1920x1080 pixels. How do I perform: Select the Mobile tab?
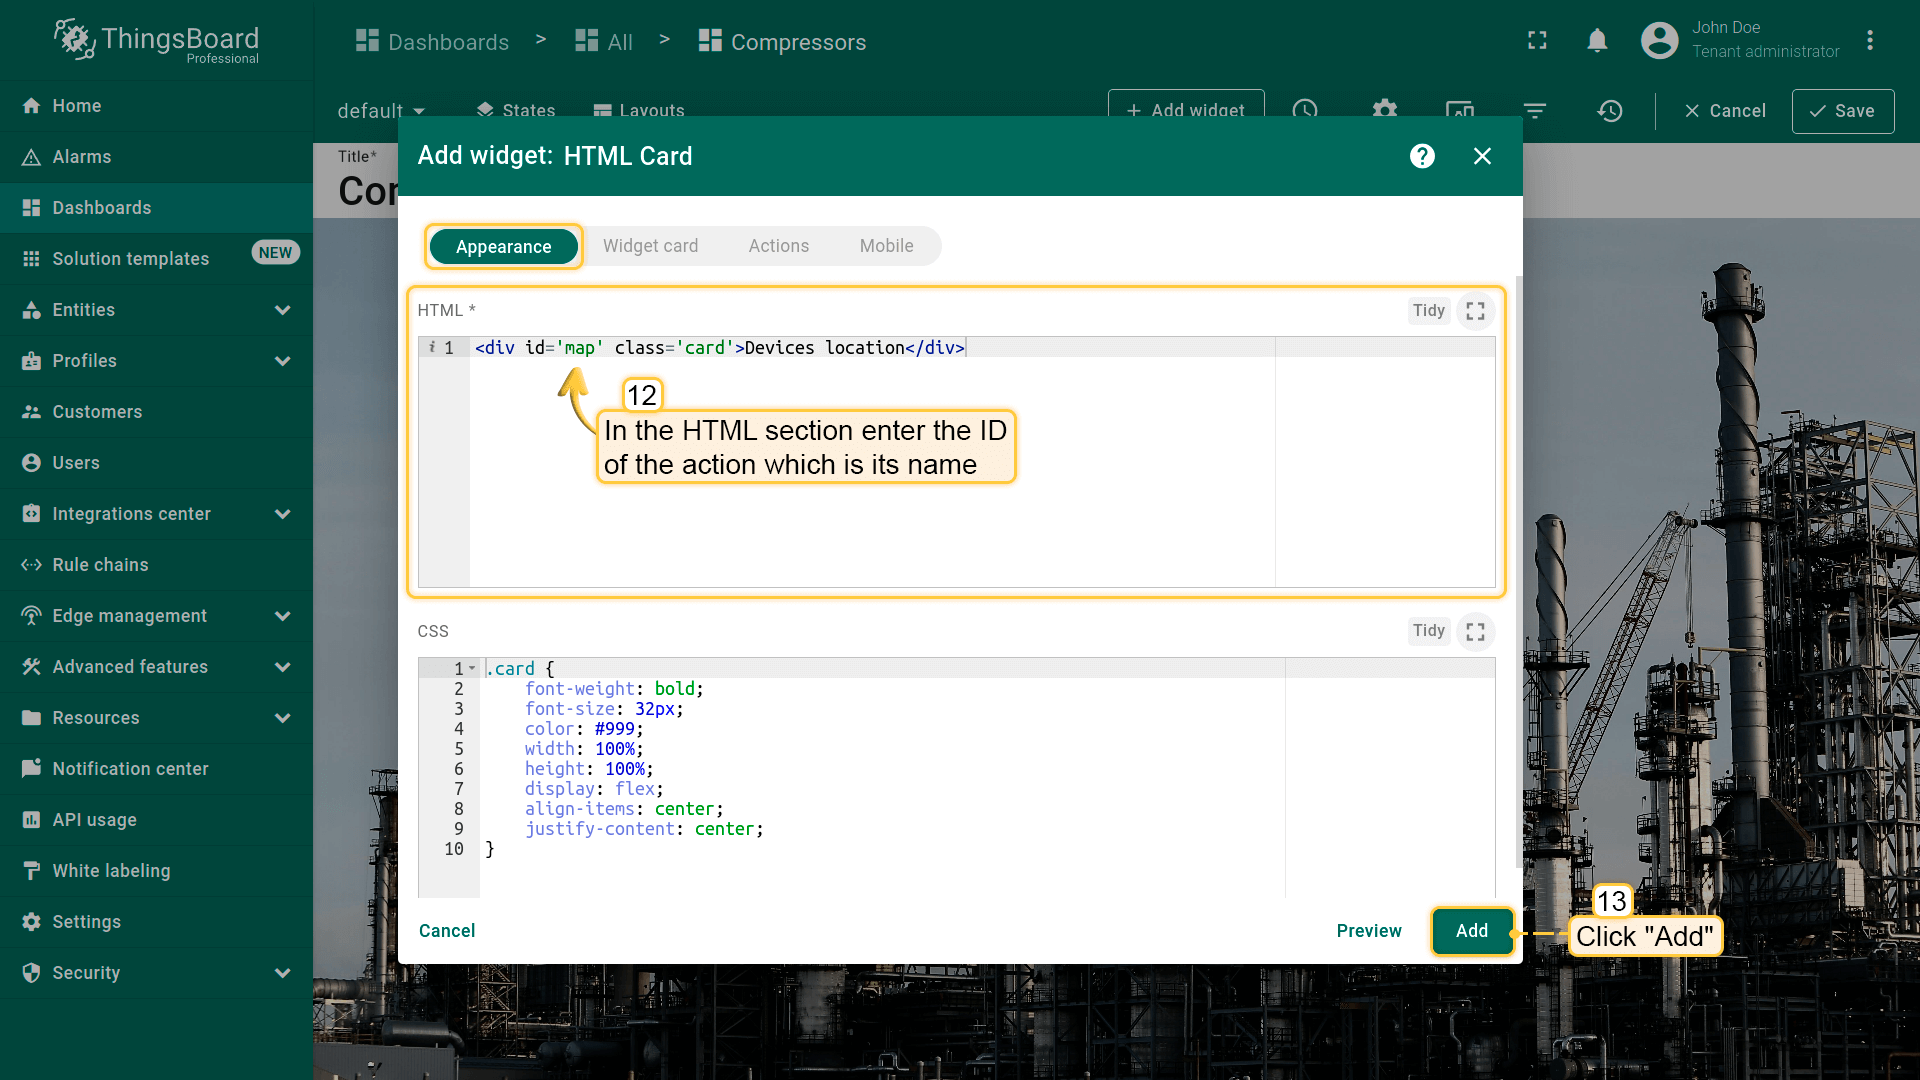886,246
